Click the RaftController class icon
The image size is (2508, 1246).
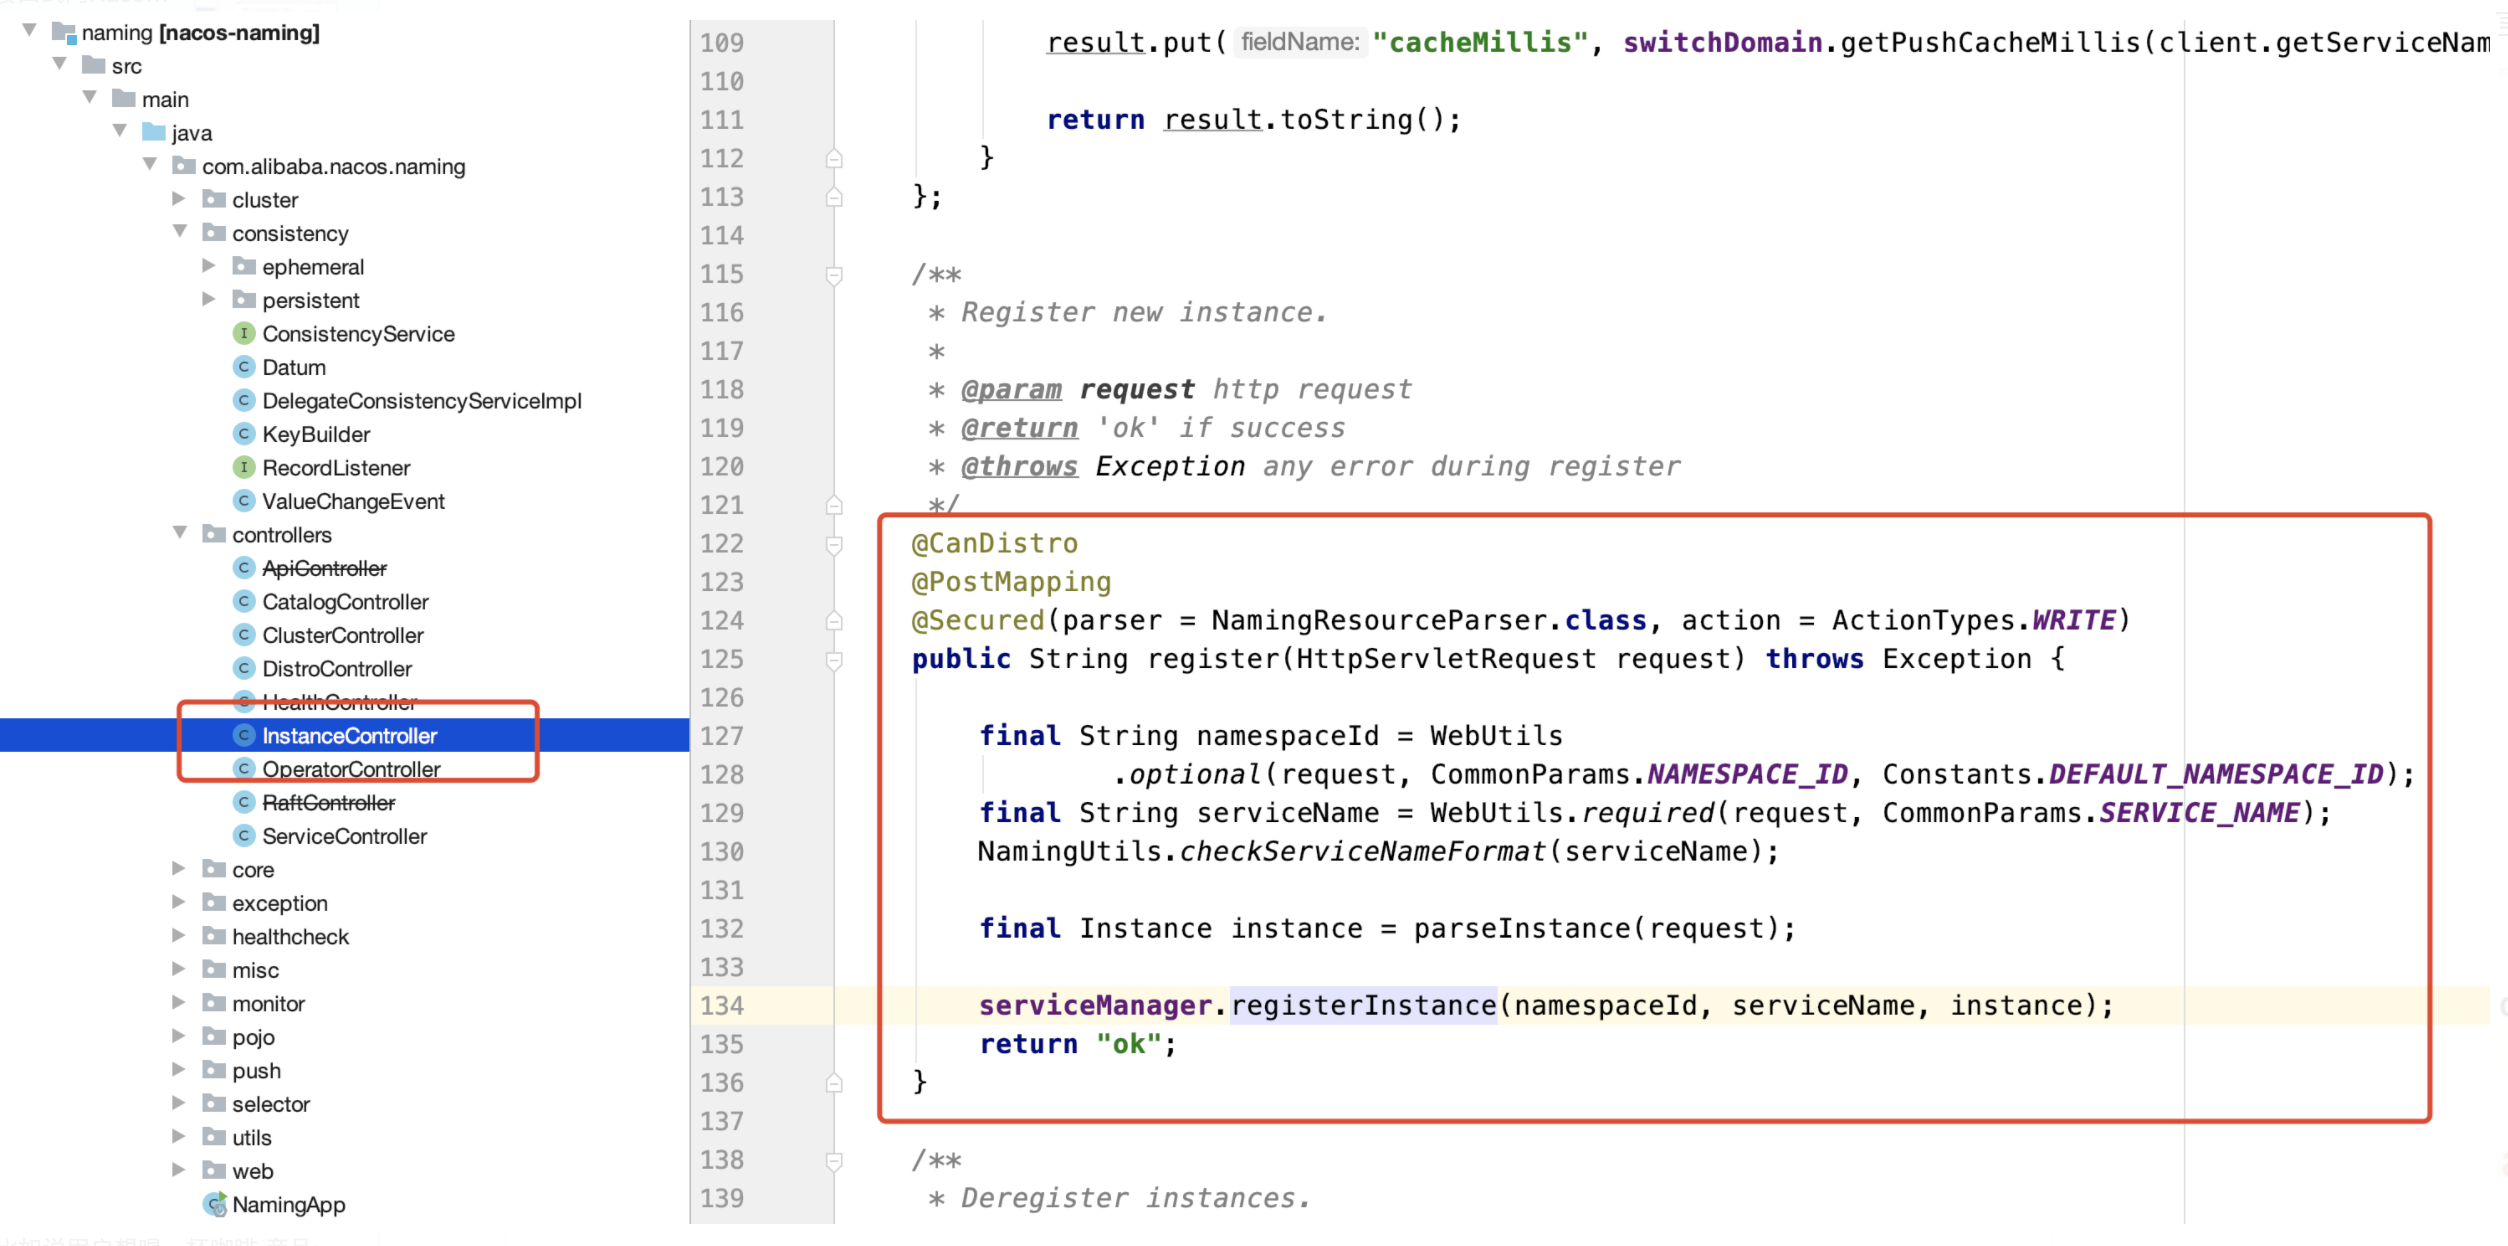243,802
